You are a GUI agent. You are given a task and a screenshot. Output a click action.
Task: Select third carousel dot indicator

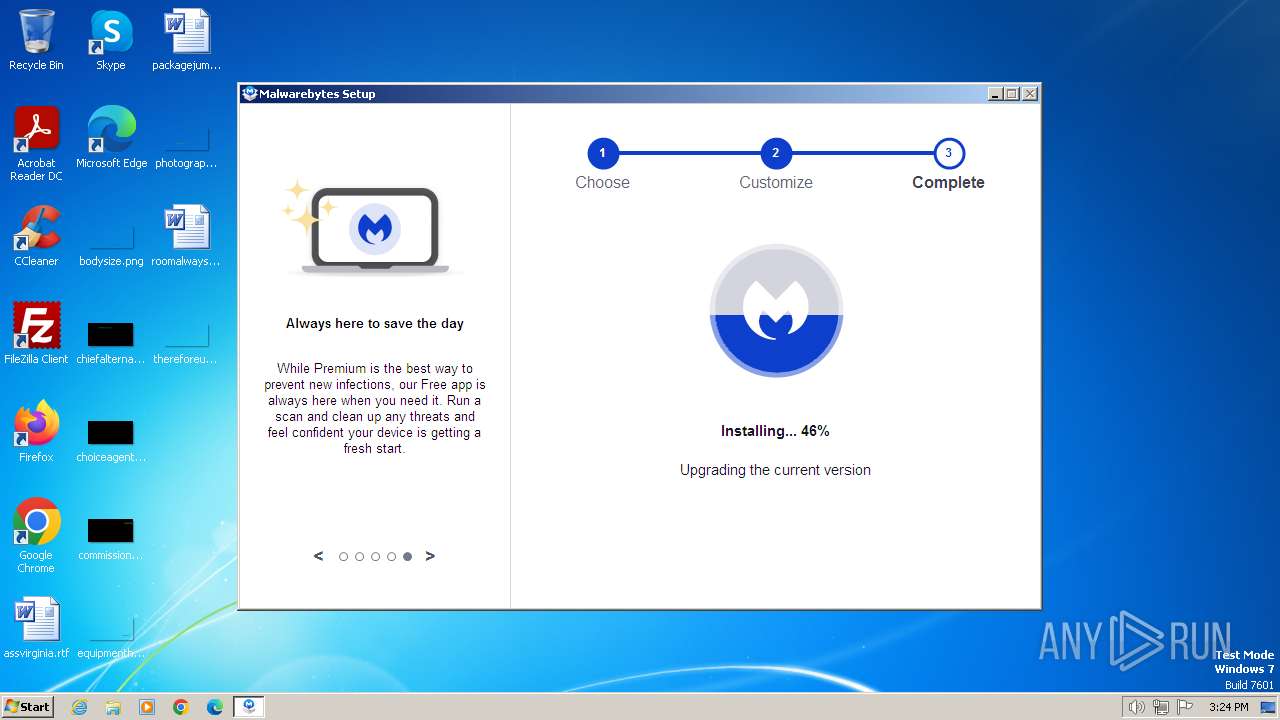click(375, 557)
